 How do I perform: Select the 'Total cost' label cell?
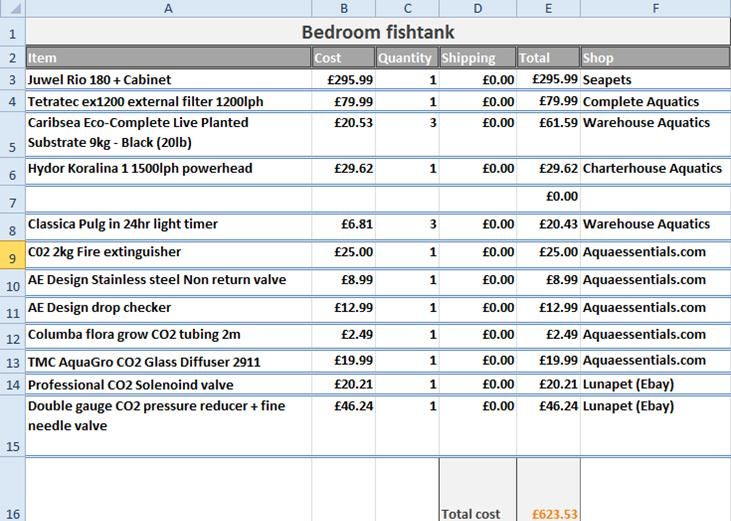coord(477,514)
